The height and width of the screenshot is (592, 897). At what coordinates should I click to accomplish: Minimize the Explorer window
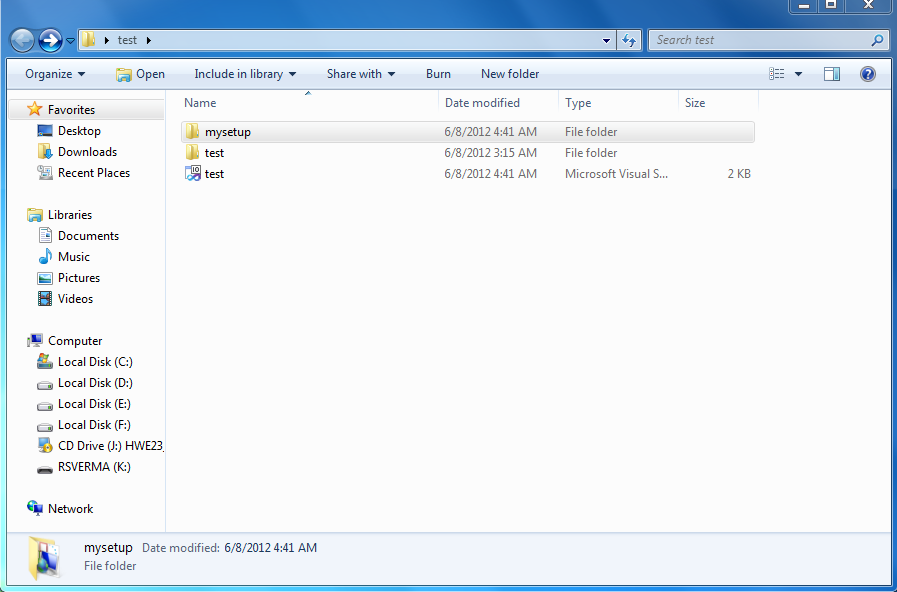[x=804, y=5]
